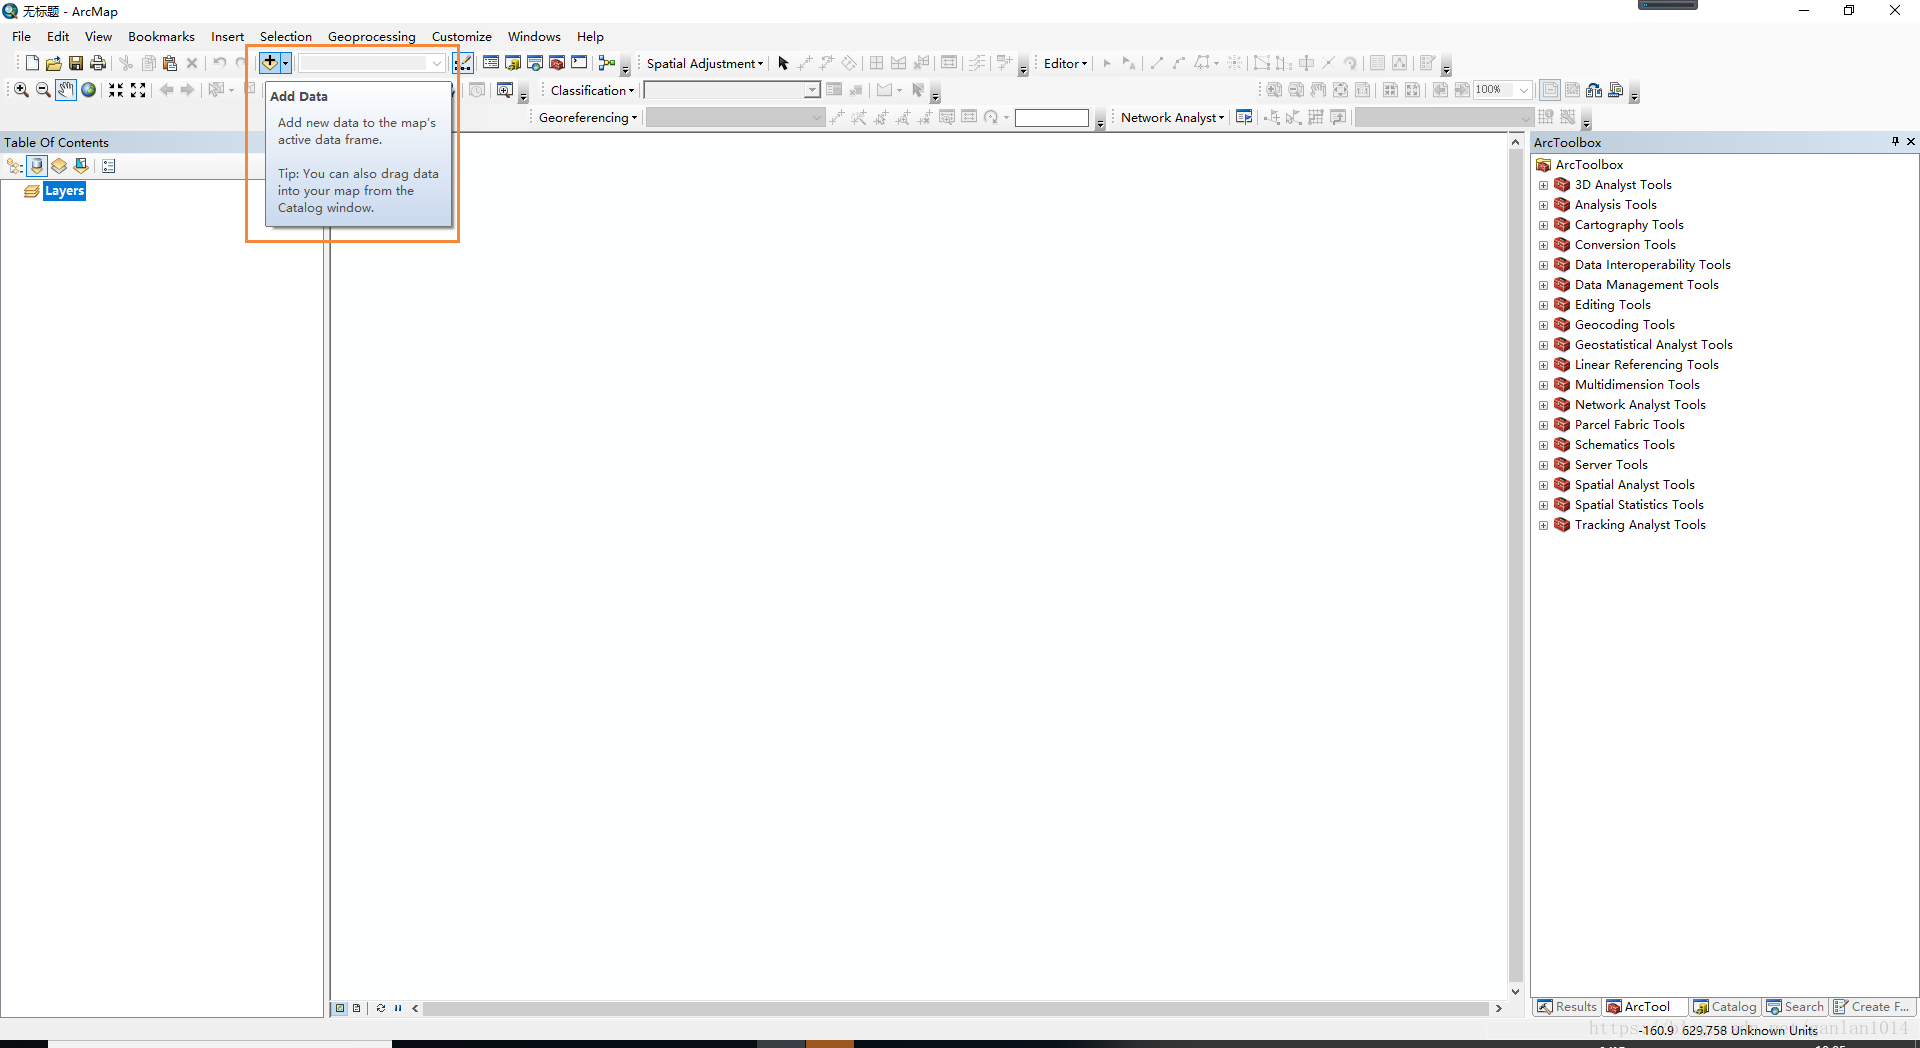Select the Spatial Adjustment pointer tool
Screen dimensions: 1920x1048
click(x=783, y=63)
